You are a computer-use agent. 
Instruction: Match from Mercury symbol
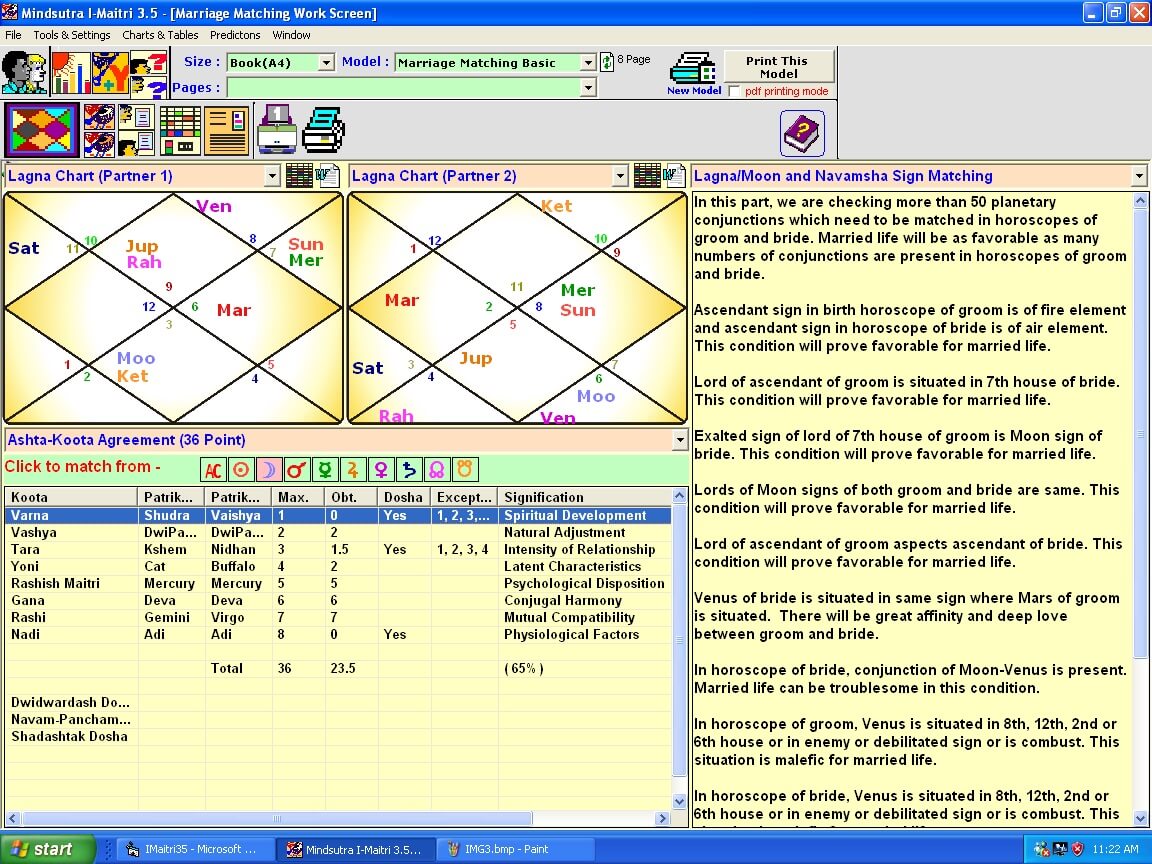(325, 469)
